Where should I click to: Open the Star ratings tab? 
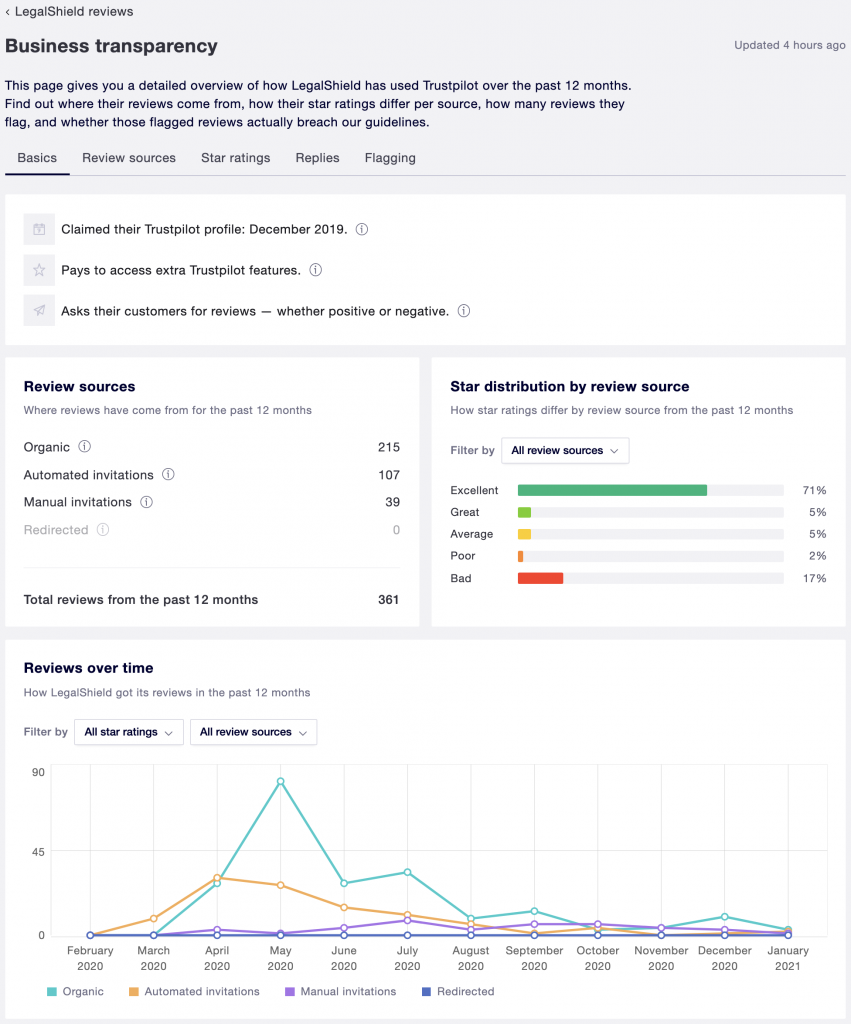236,158
